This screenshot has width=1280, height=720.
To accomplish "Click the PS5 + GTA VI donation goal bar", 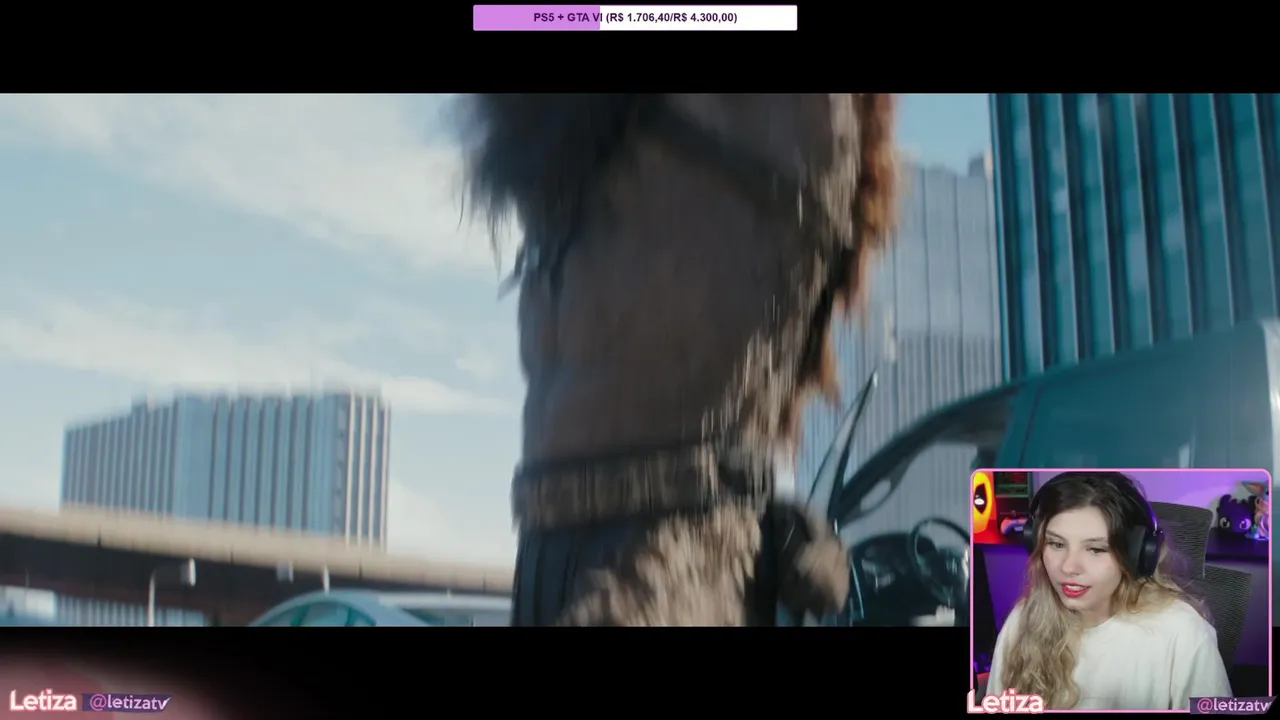I will click(x=635, y=17).
